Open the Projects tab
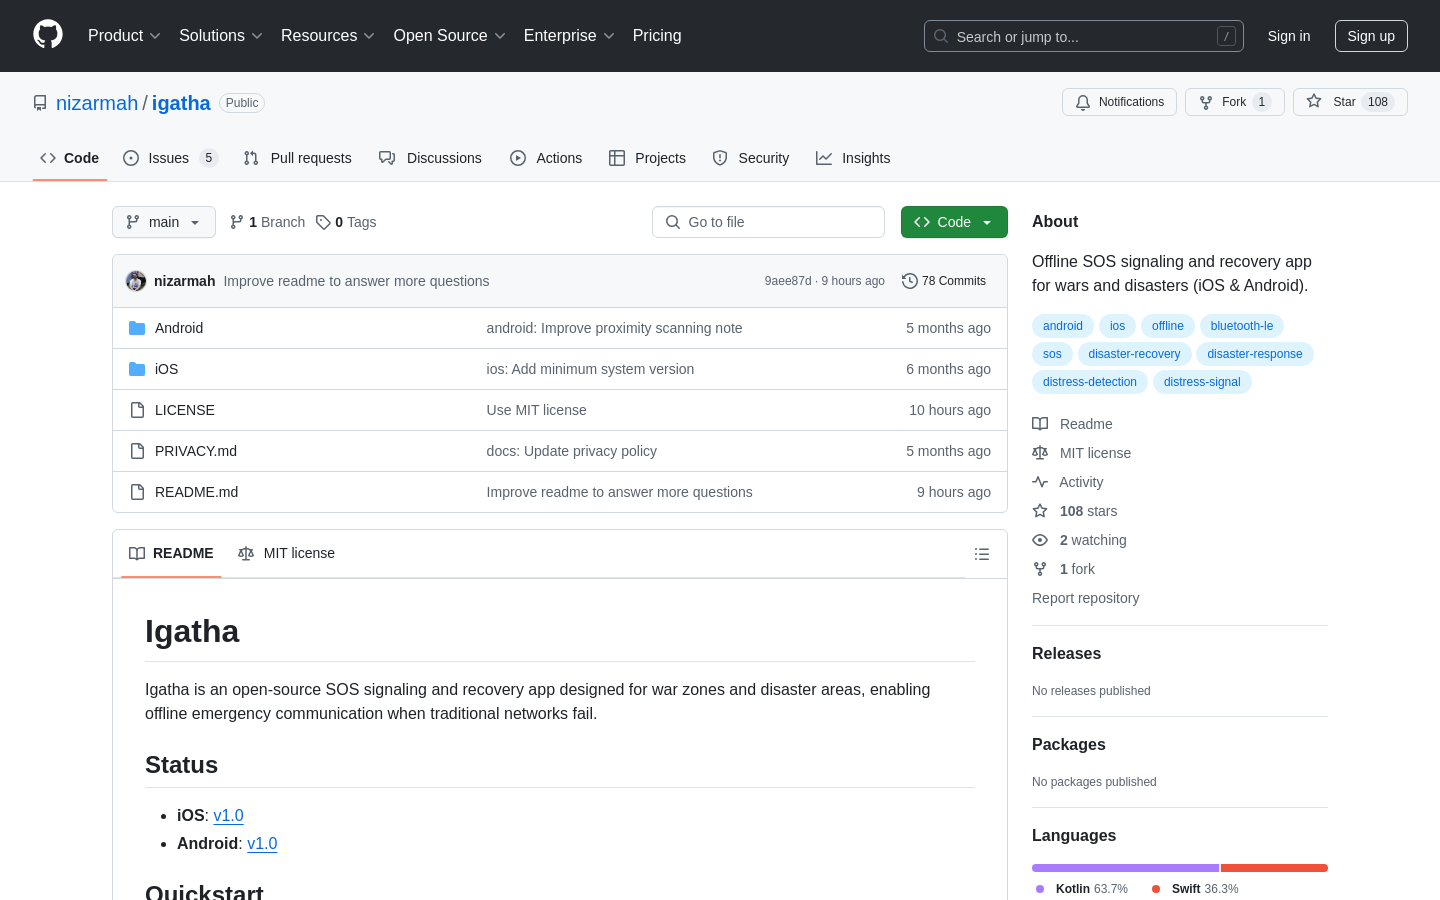The image size is (1440, 900). point(647,158)
